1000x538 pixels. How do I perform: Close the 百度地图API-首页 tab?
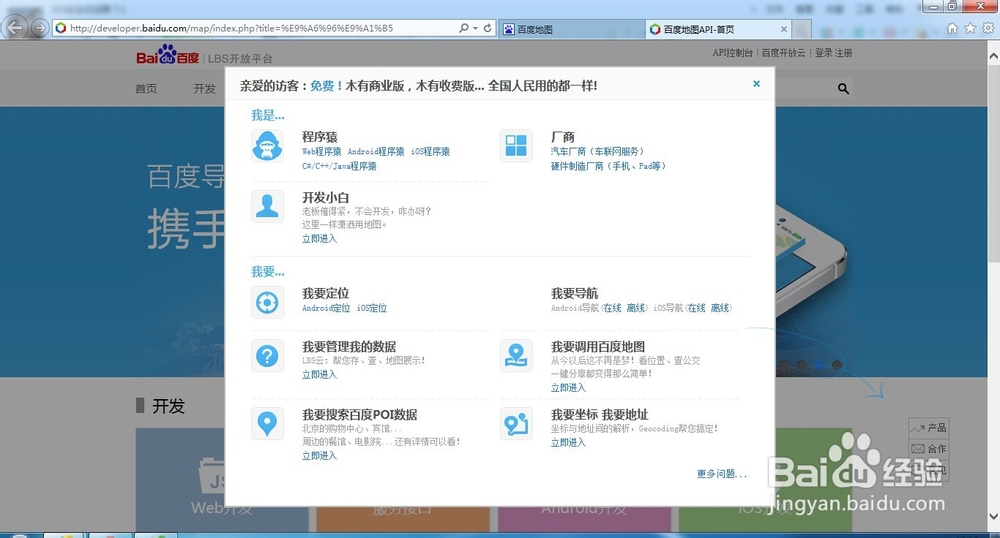(x=784, y=29)
